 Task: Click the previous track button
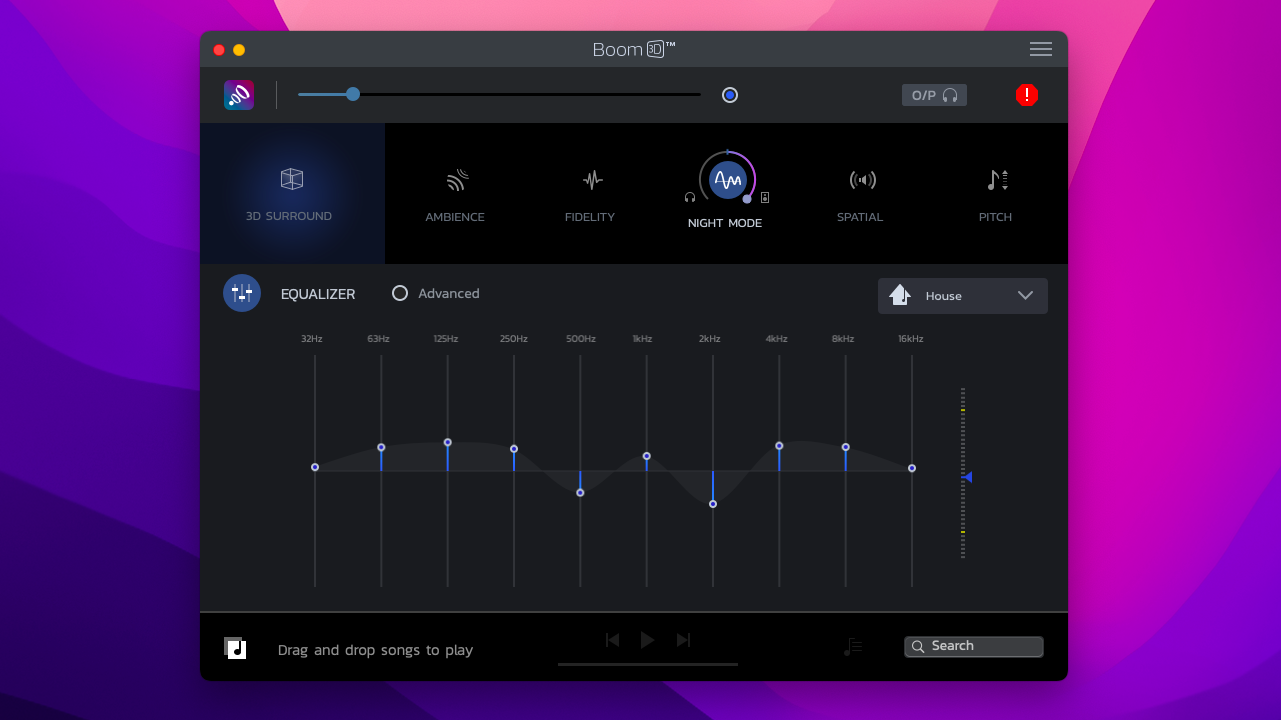613,640
